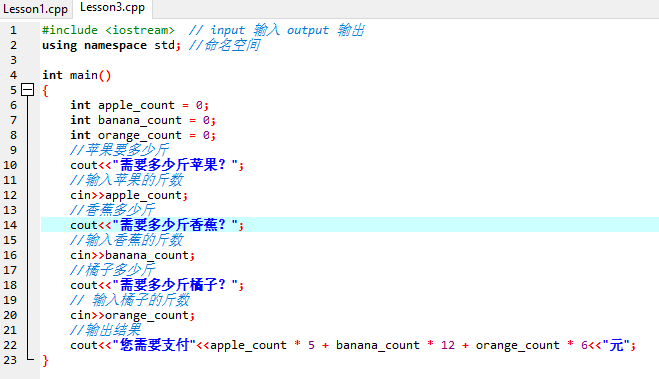Screen dimensions: 659x379
Task: Click the '需要多少斤苹果?' string
Action: pos(175,165)
